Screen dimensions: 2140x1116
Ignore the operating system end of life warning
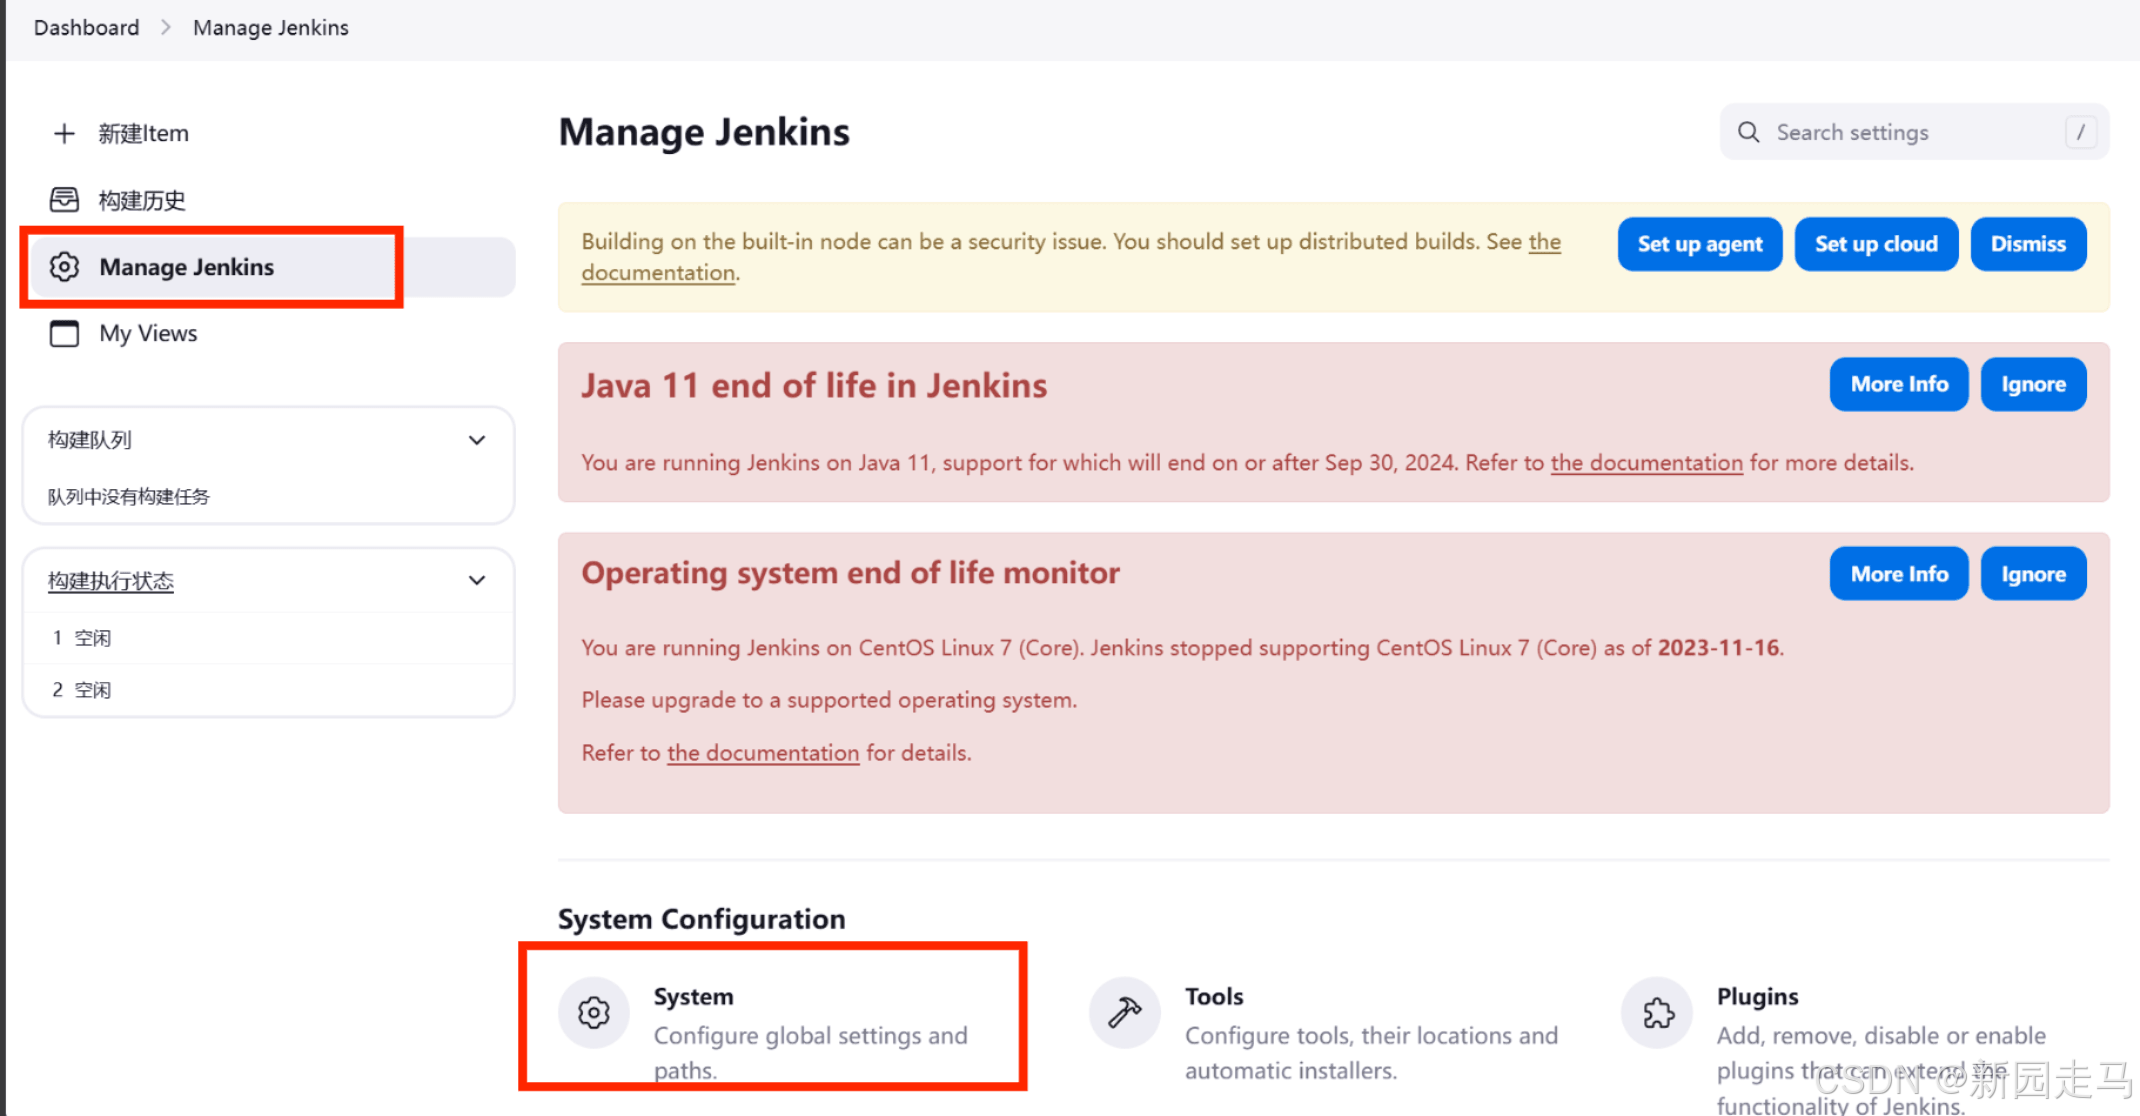click(x=2033, y=574)
